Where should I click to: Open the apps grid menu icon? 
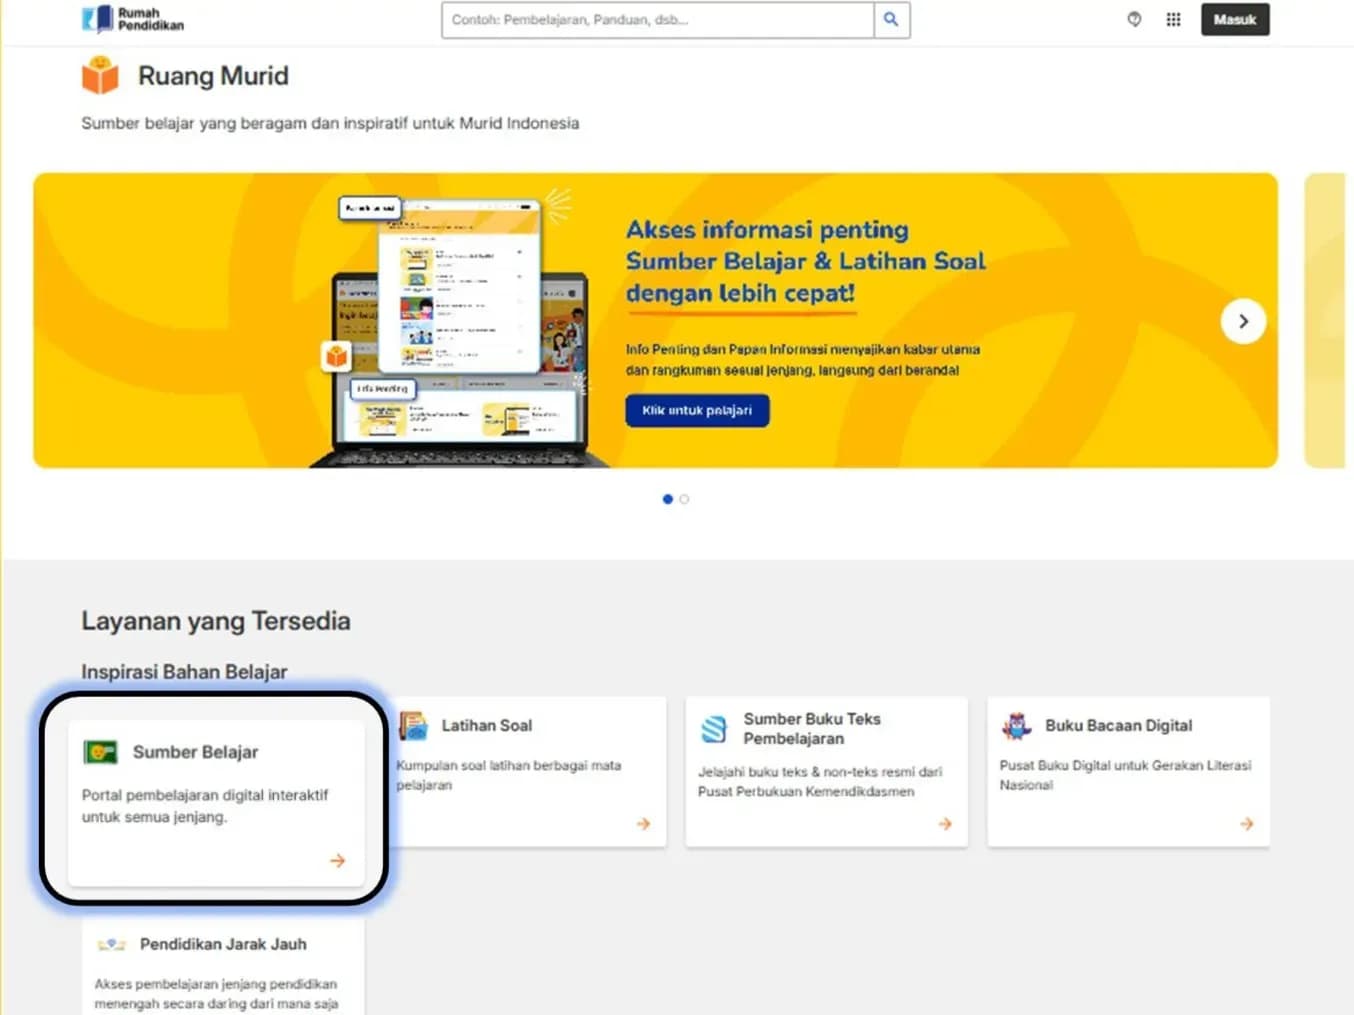[1173, 19]
